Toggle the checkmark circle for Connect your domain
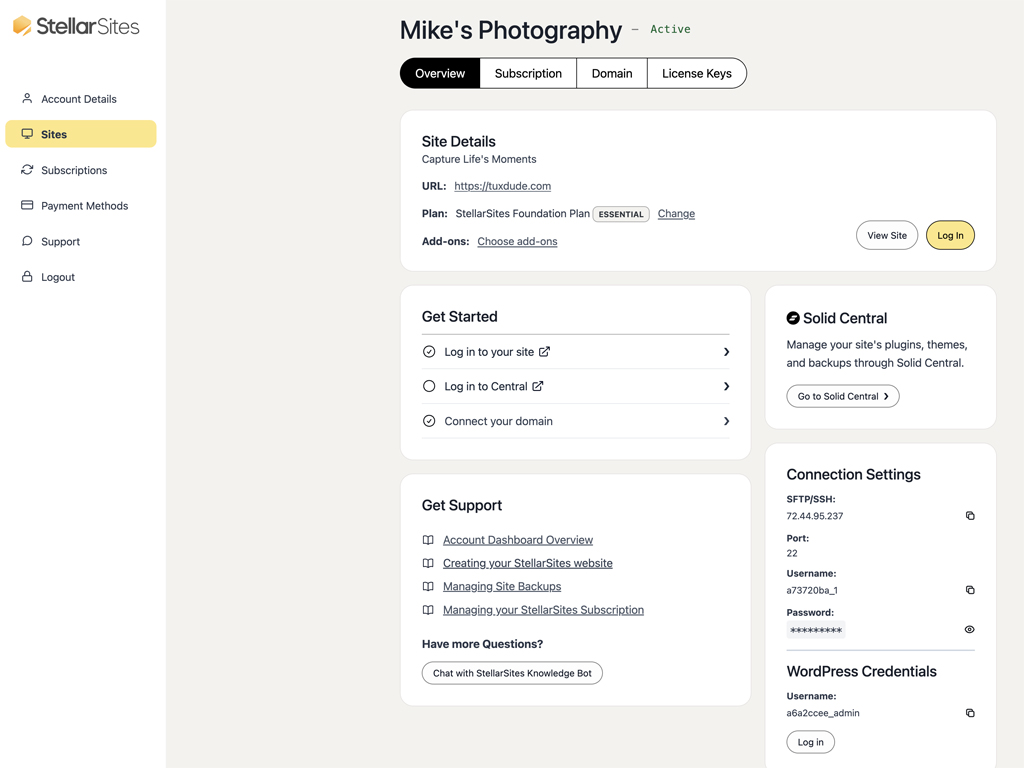The height and width of the screenshot is (768, 1024). coord(429,421)
